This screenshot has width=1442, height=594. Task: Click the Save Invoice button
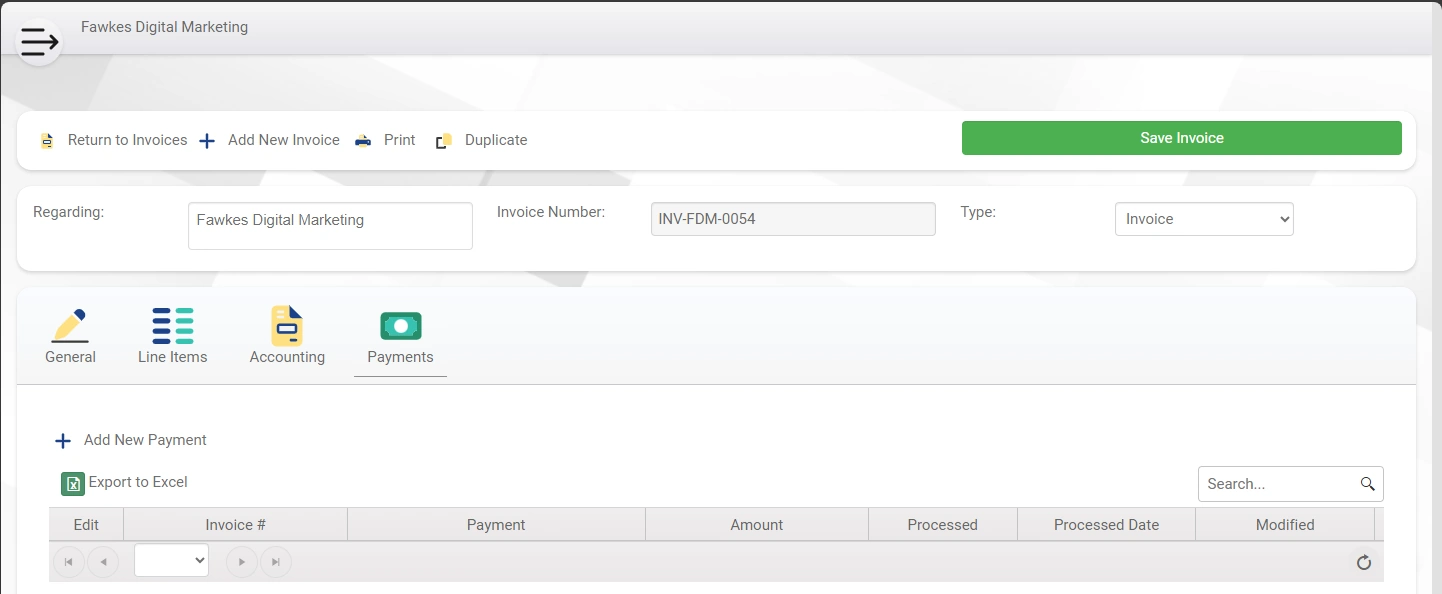(x=1182, y=138)
